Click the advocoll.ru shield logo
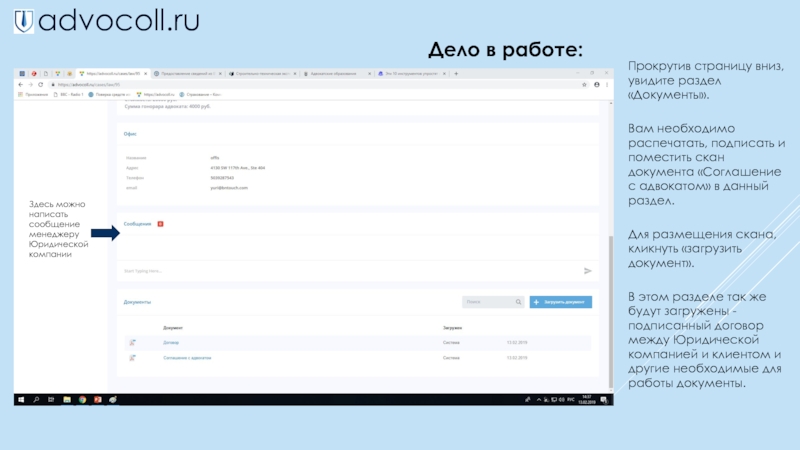The width and height of the screenshot is (800, 450). 23,21
